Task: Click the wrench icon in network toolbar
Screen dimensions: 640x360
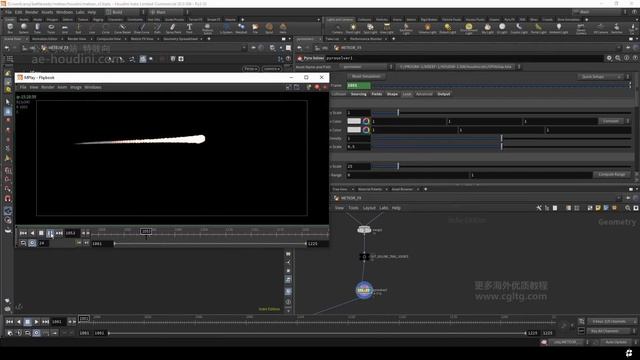Action: 539,208
